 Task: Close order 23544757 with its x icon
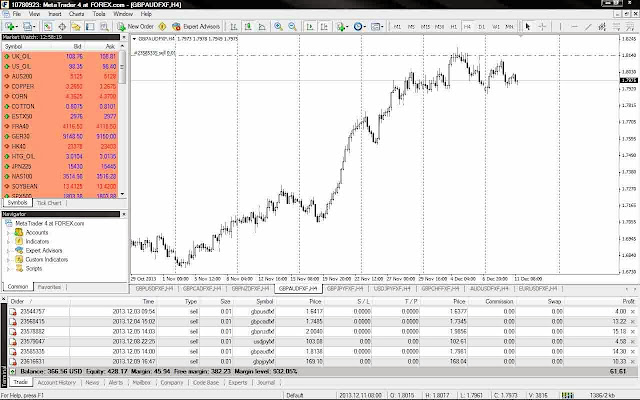point(633,311)
